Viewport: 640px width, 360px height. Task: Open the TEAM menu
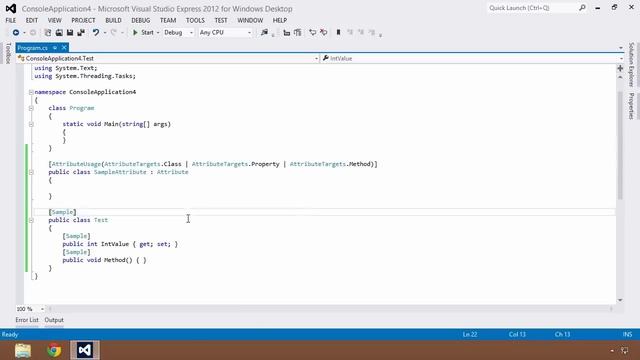tap(168, 20)
